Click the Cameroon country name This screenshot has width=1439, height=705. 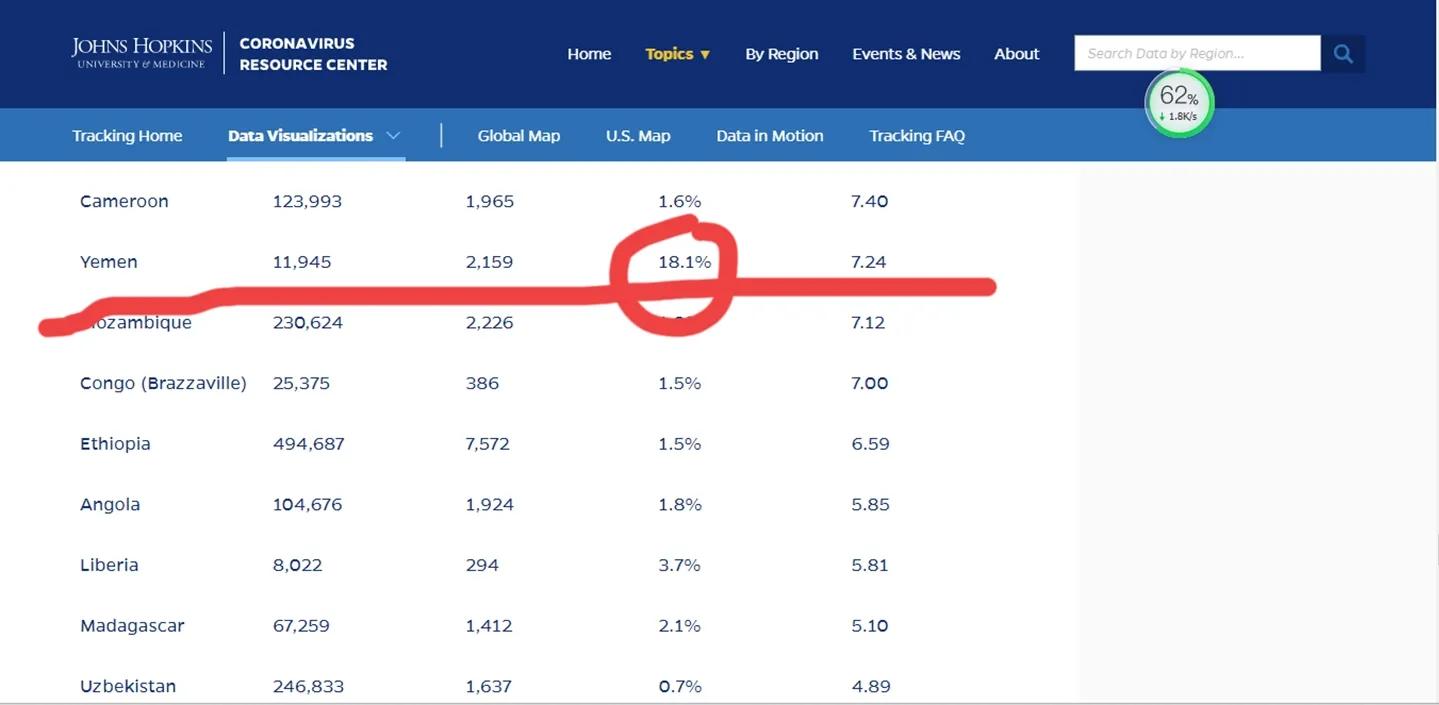[124, 201]
